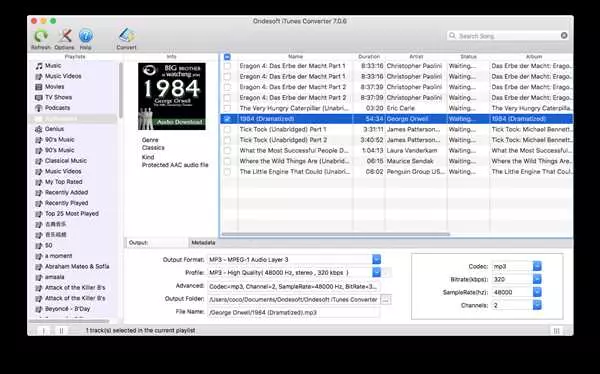Click the File Name field

coord(293,312)
